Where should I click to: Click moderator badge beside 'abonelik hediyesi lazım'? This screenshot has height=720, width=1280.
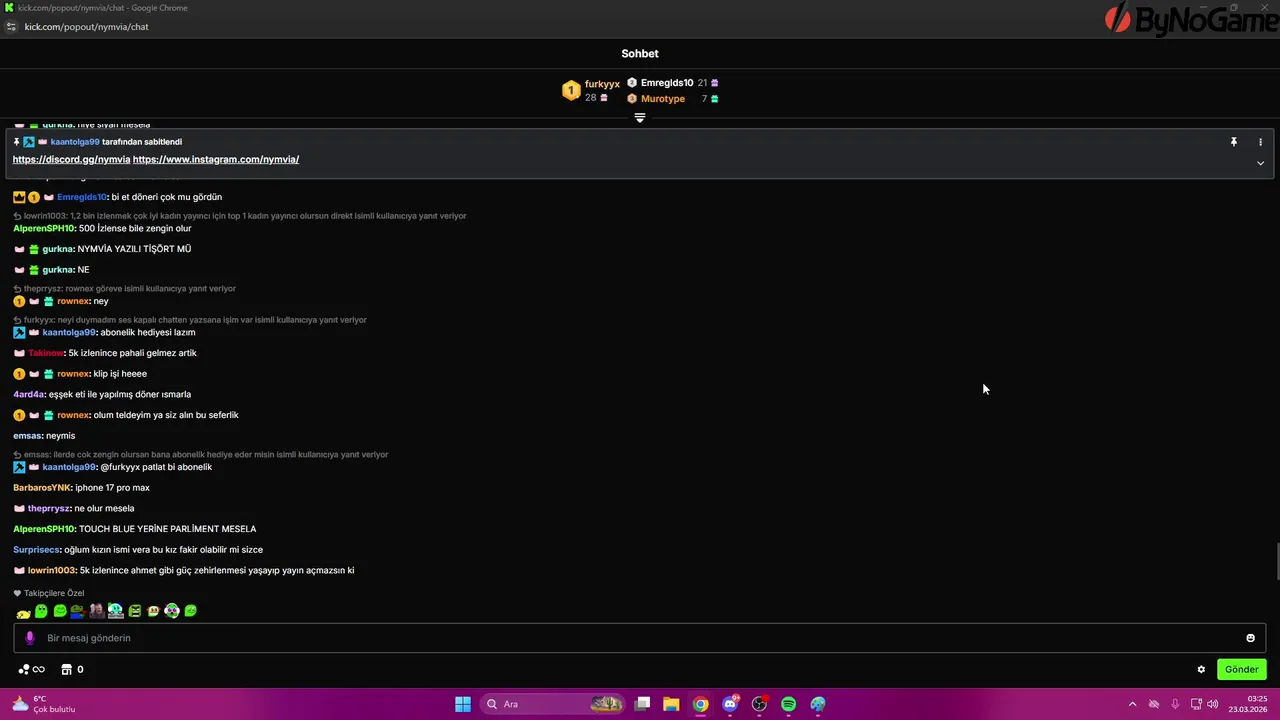pos(19,332)
